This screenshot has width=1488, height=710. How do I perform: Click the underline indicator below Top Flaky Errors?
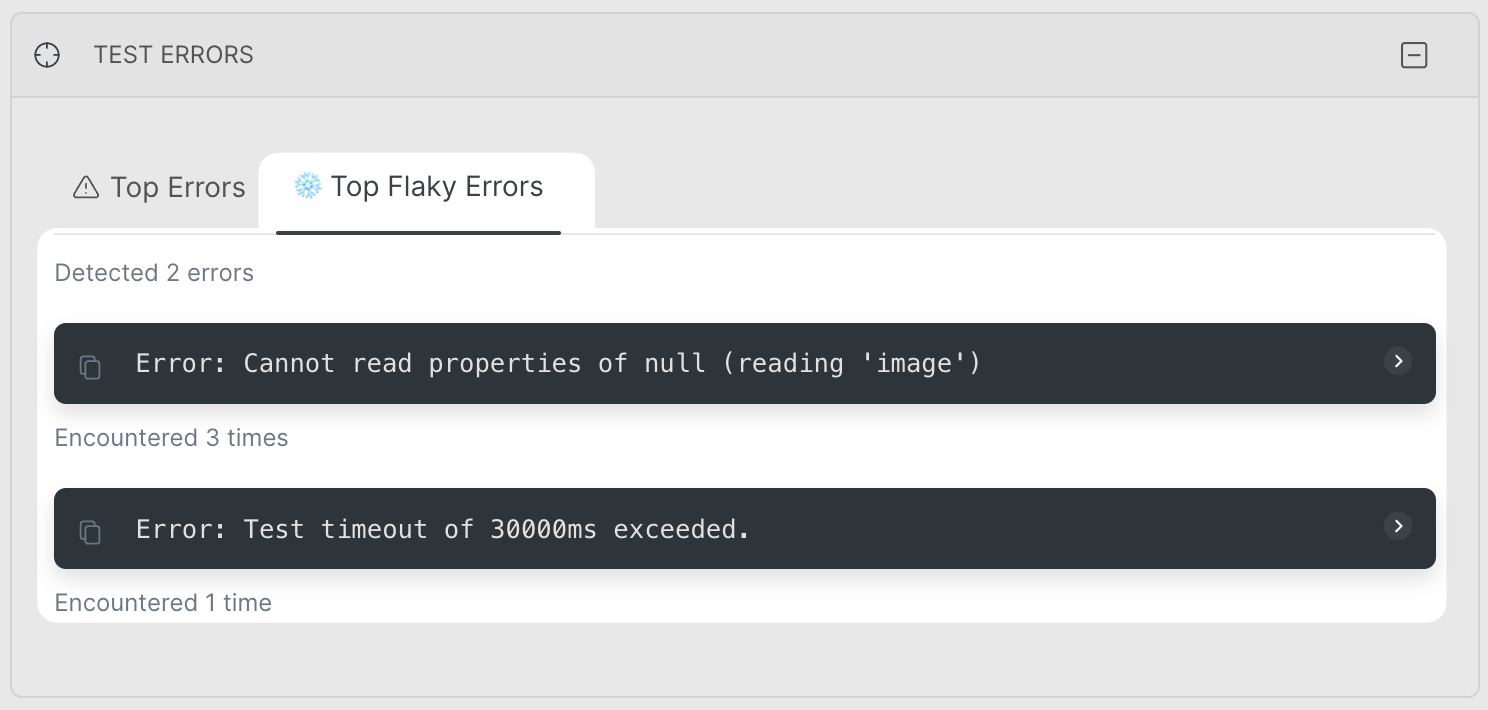[418, 233]
